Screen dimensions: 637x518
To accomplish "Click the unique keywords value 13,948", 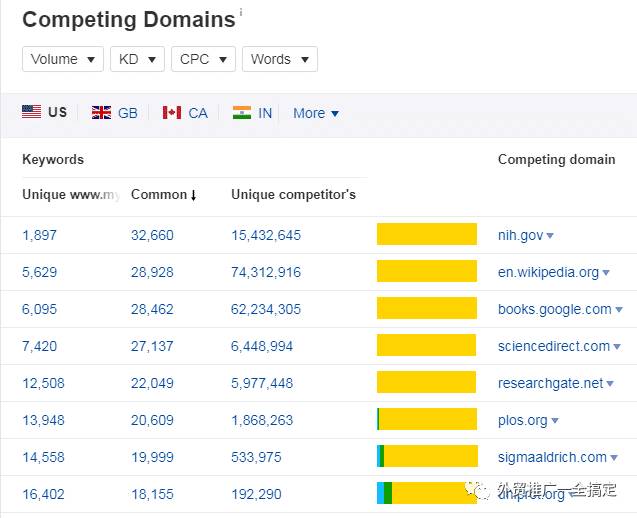I will pos(43,420).
